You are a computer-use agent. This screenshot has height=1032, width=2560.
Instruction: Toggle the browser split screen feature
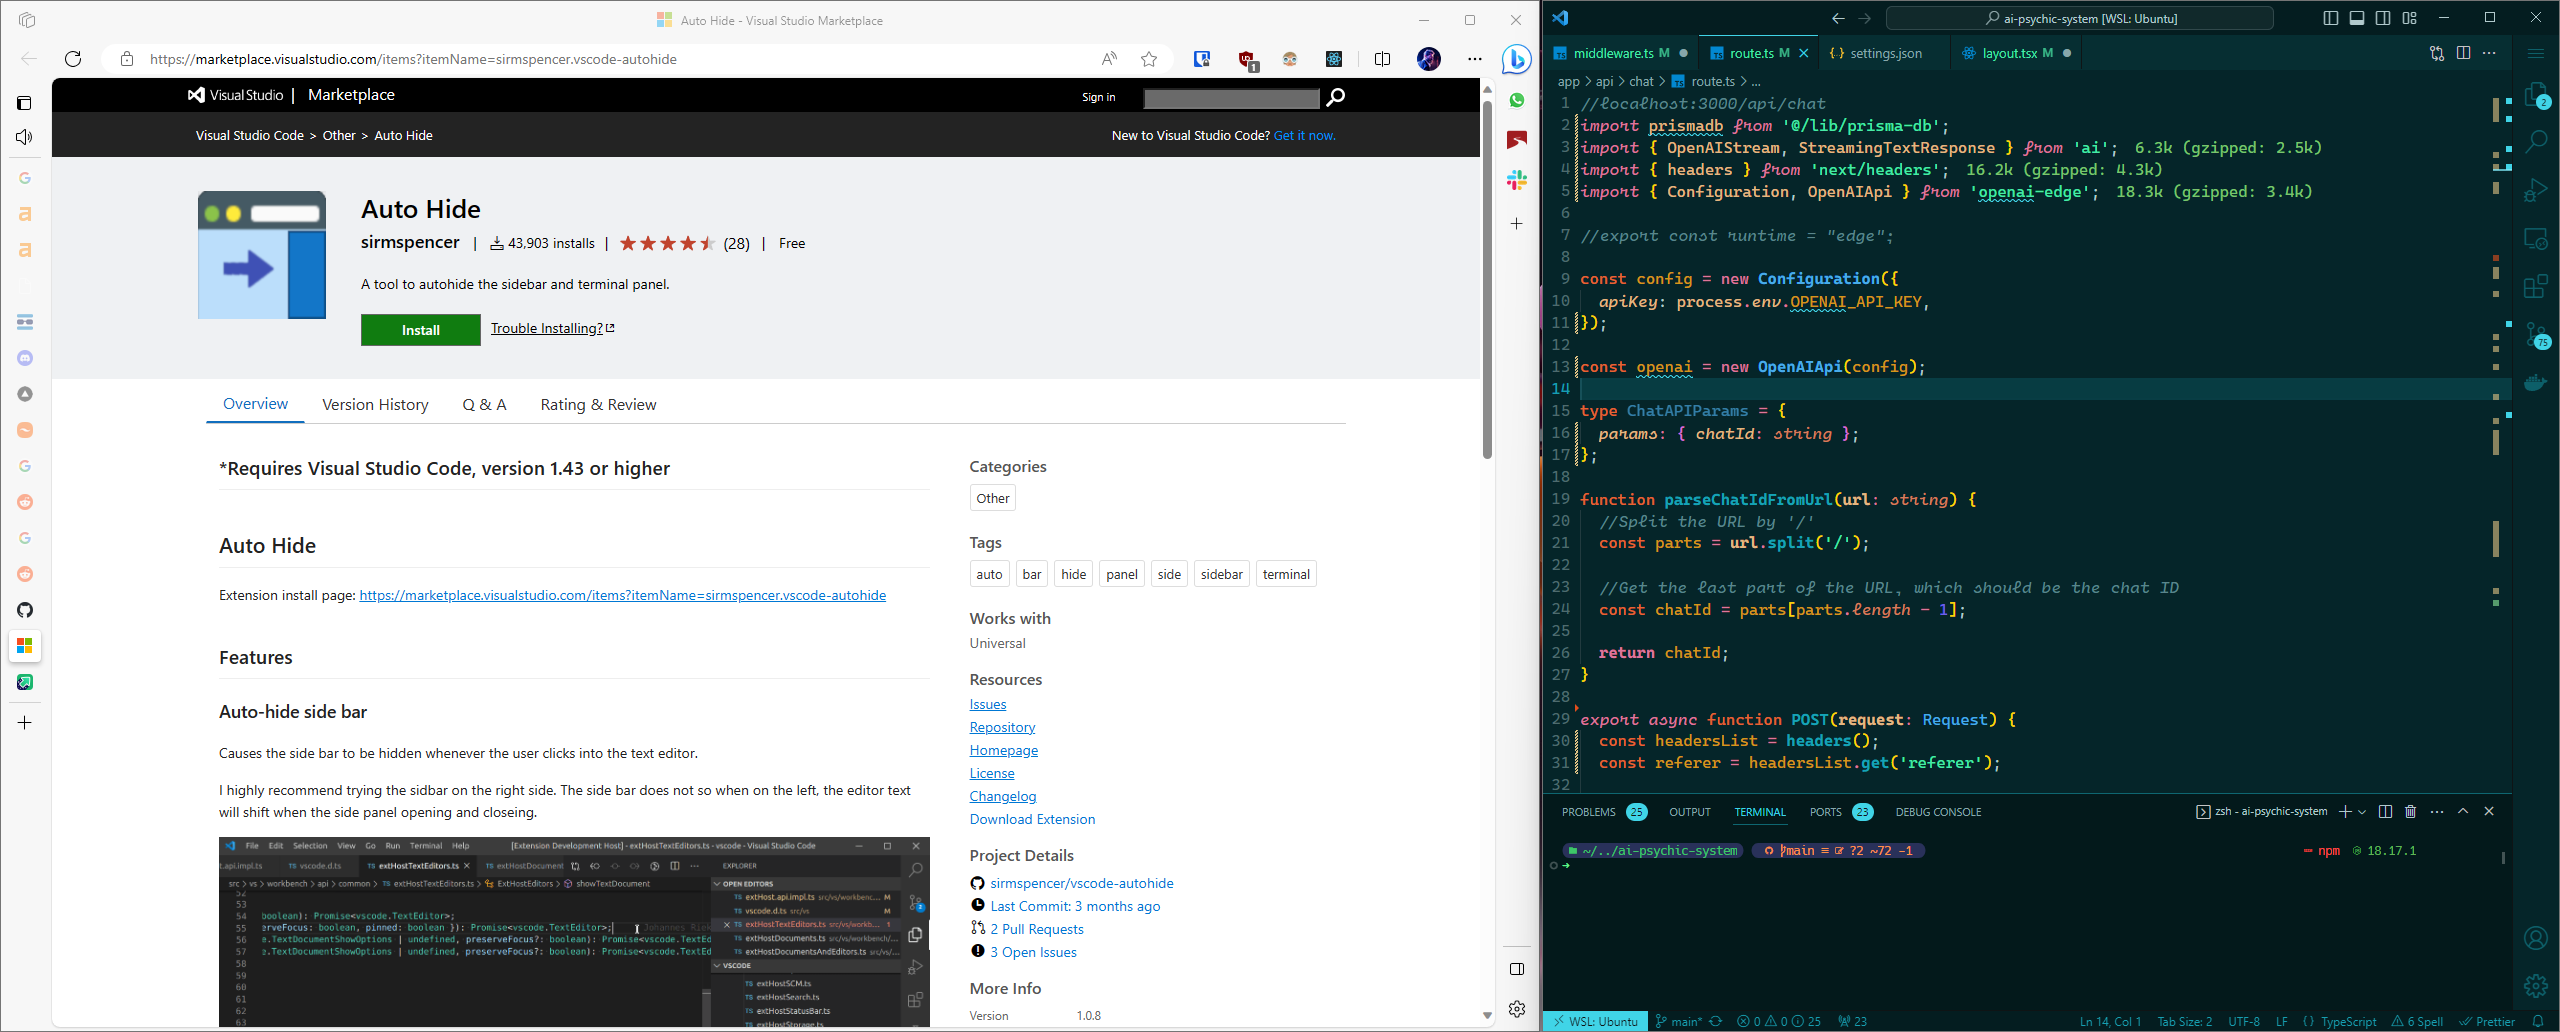coord(1383,59)
